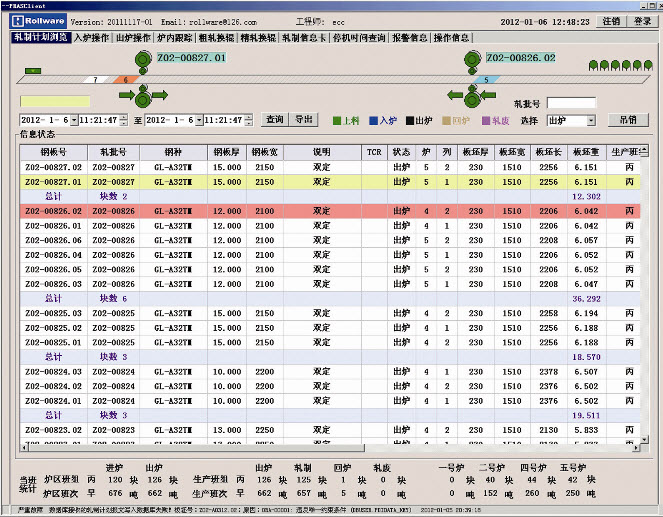Click right rolling mill stand icon on the line
Viewport: 663px width, 517px height.
tap(469, 60)
